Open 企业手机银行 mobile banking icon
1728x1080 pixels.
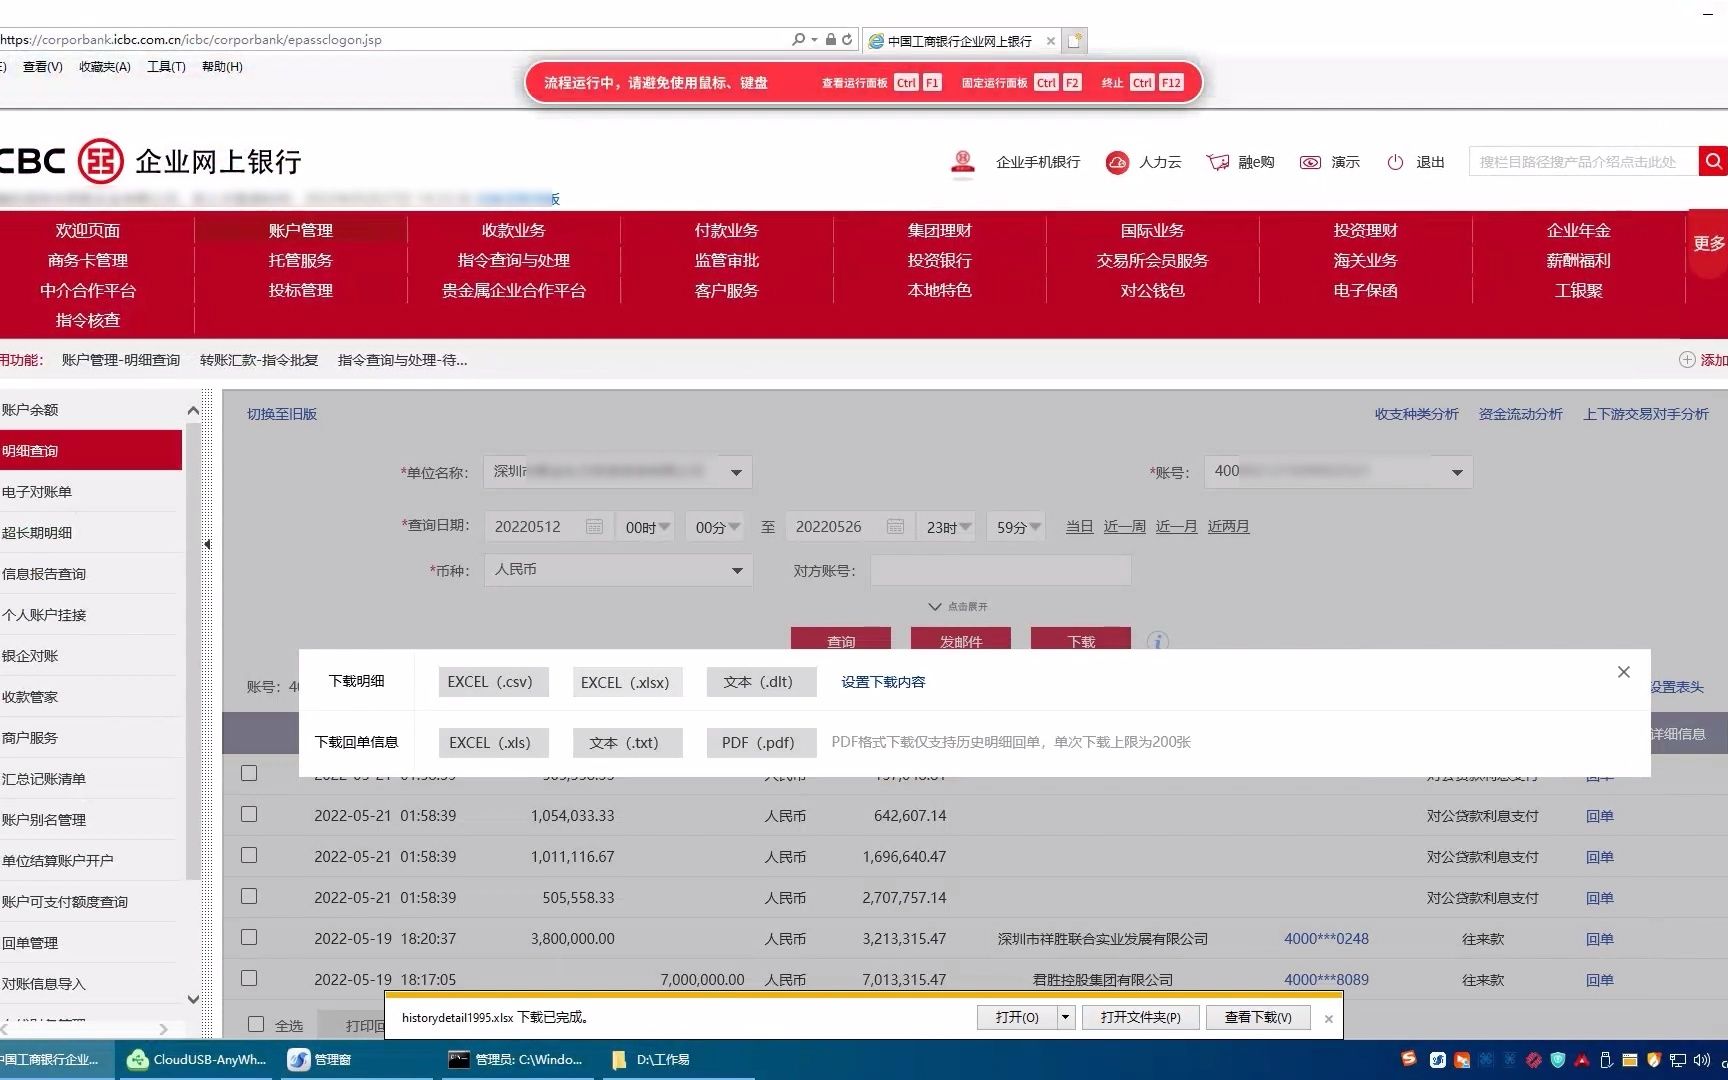point(963,162)
